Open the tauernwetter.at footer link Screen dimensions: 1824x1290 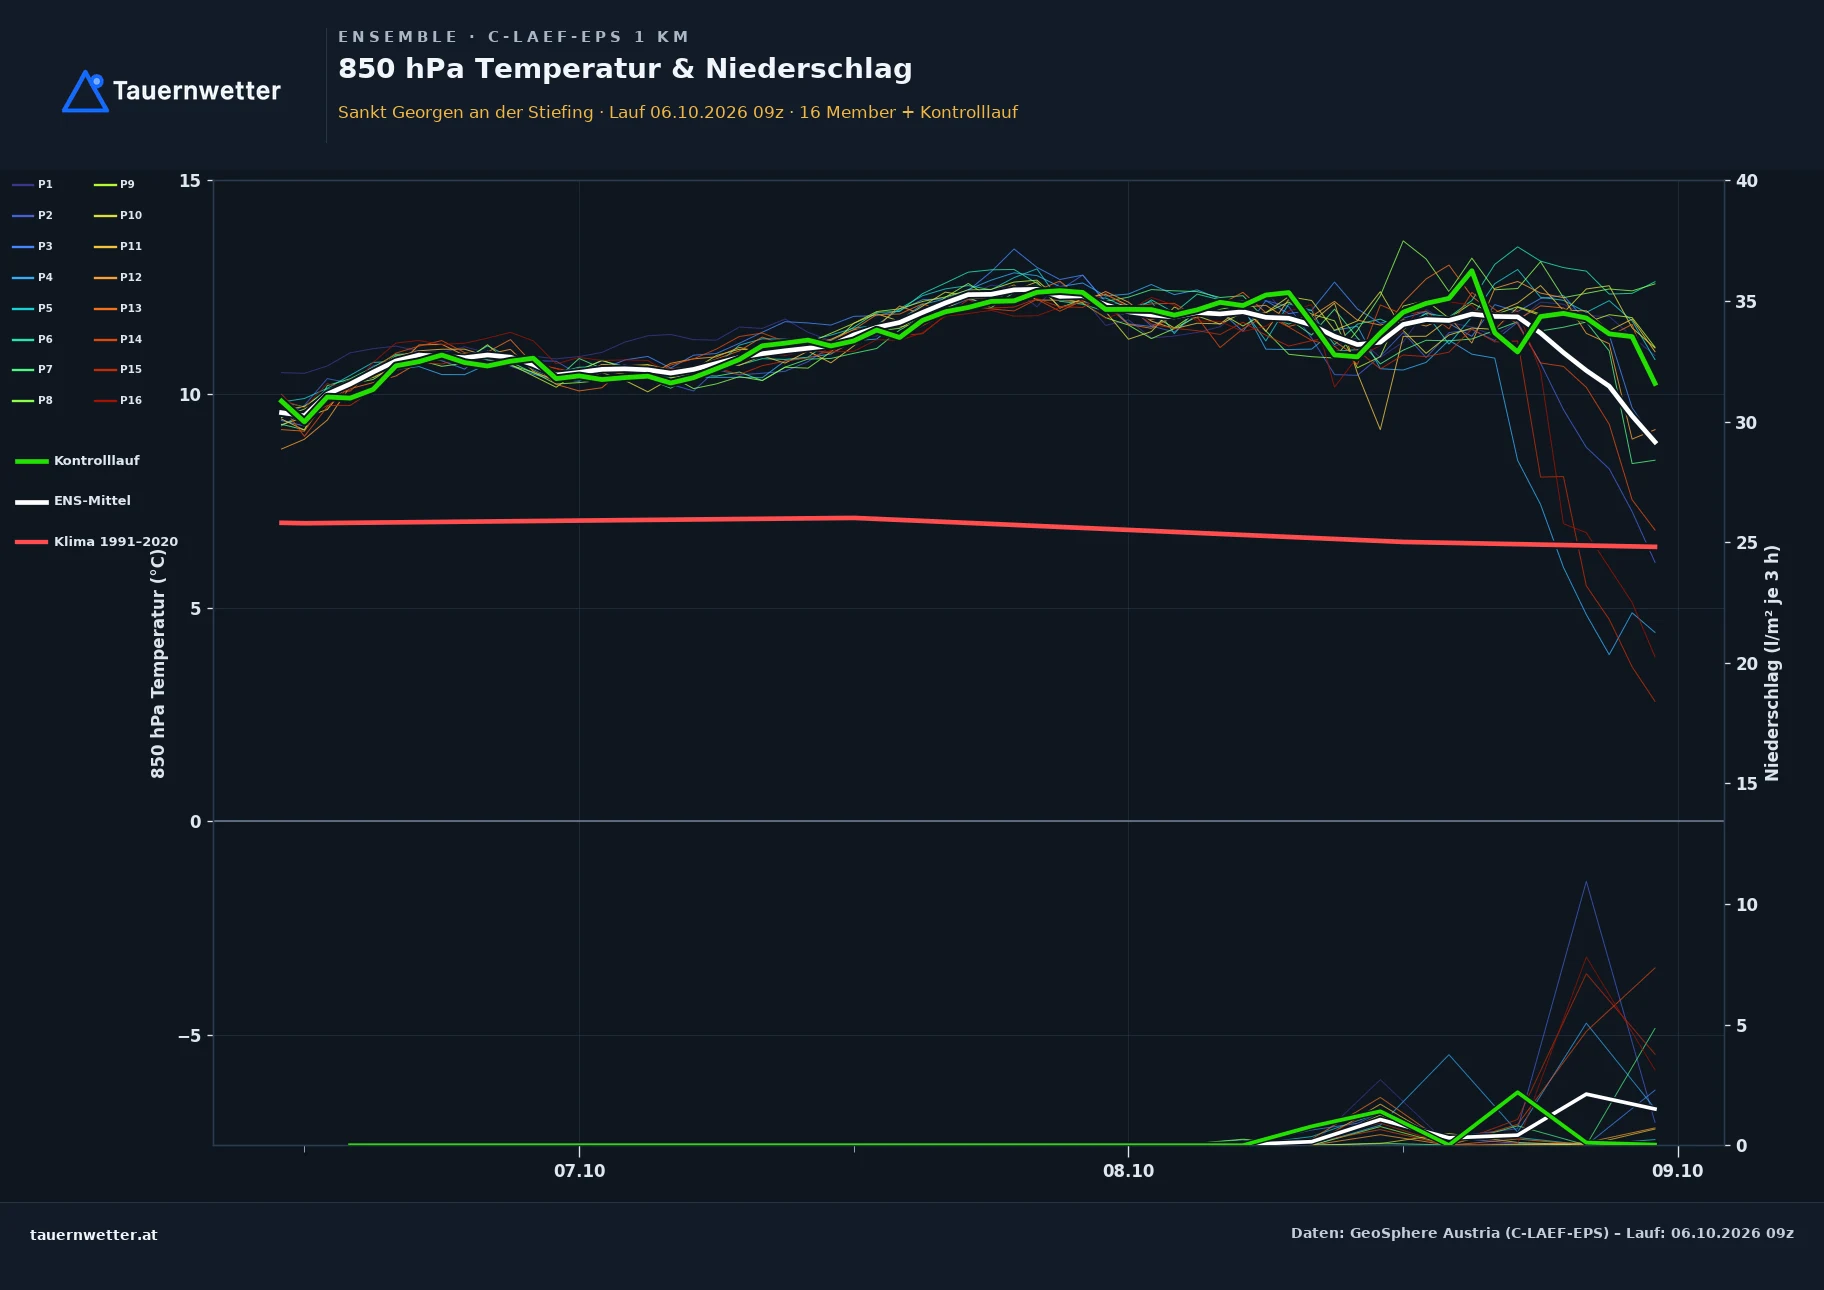coord(94,1234)
